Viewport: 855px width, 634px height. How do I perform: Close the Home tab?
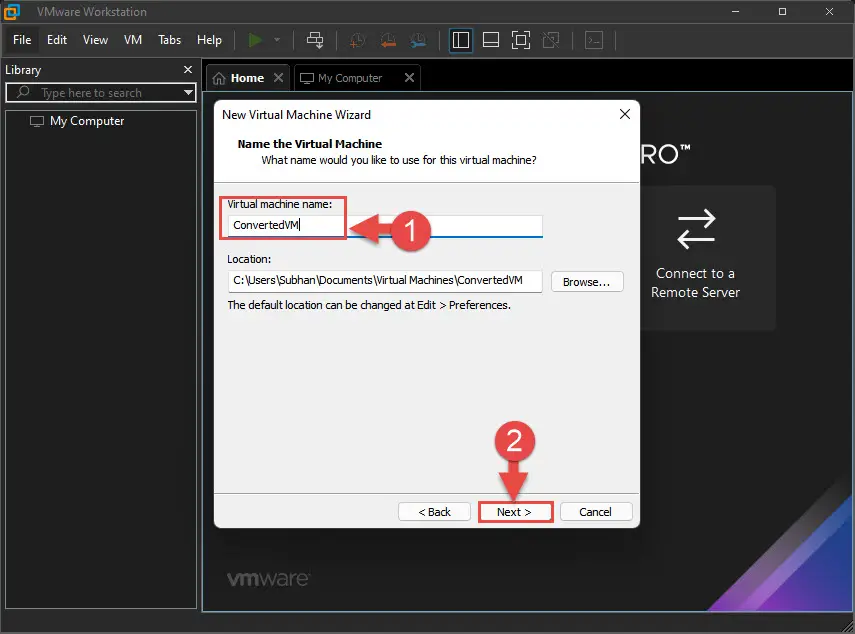point(278,77)
